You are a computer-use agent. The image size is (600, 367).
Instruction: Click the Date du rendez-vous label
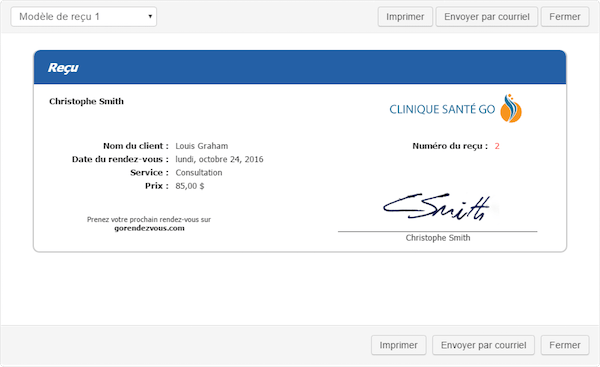120,159
